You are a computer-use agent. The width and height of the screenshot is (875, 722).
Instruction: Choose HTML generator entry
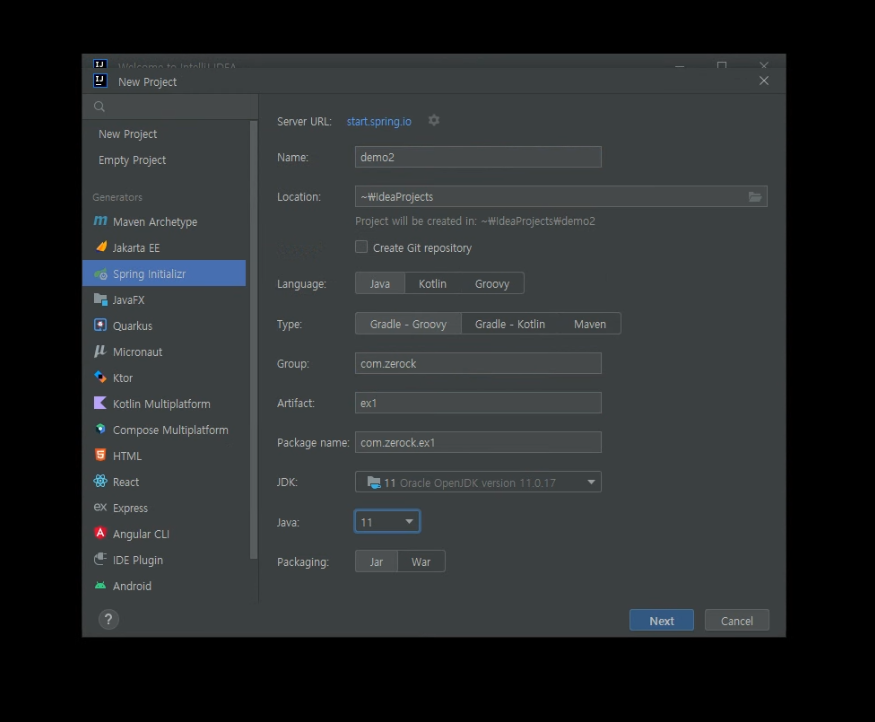click(x=164, y=455)
